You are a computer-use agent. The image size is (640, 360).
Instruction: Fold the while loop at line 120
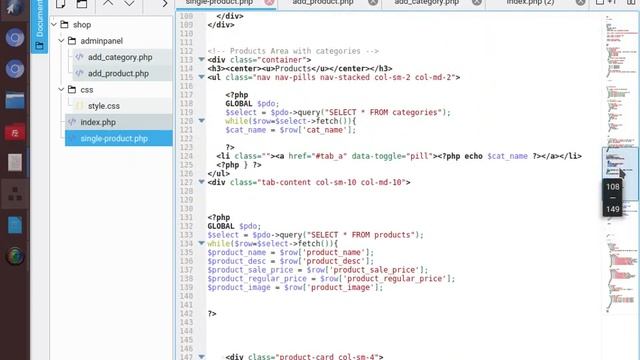coord(202,121)
